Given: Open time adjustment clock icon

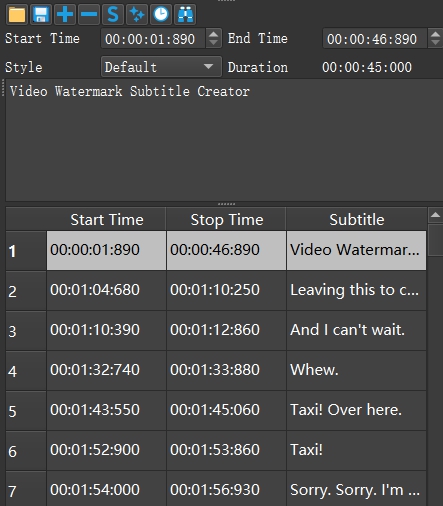Looking at the screenshot, I should pos(161,15).
